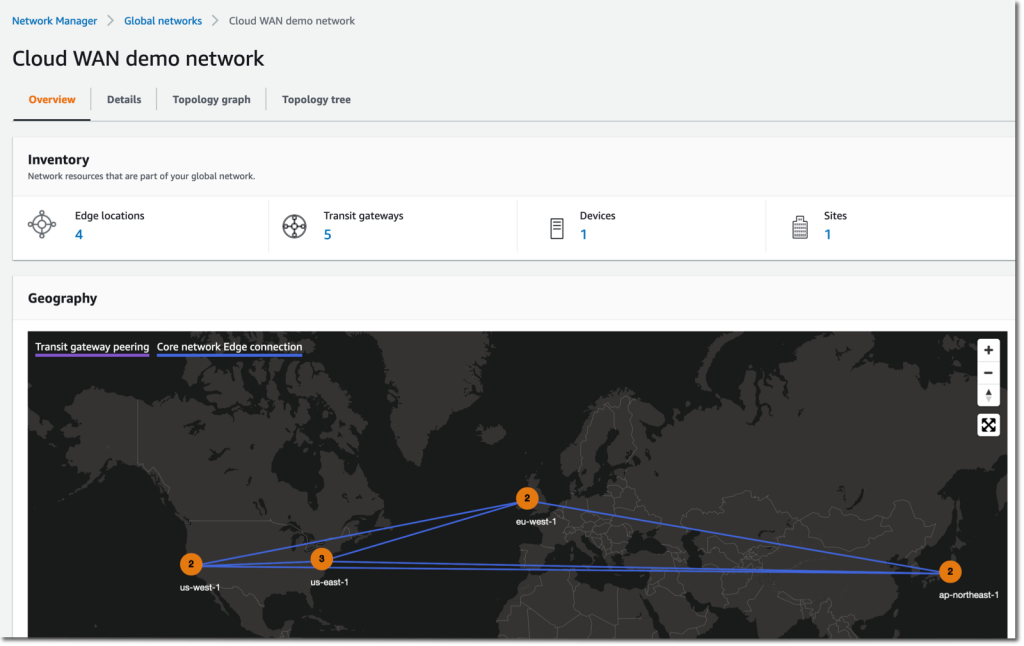Toggle the Core network Edge connection layer
1024x646 pixels.
tap(228, 347)
